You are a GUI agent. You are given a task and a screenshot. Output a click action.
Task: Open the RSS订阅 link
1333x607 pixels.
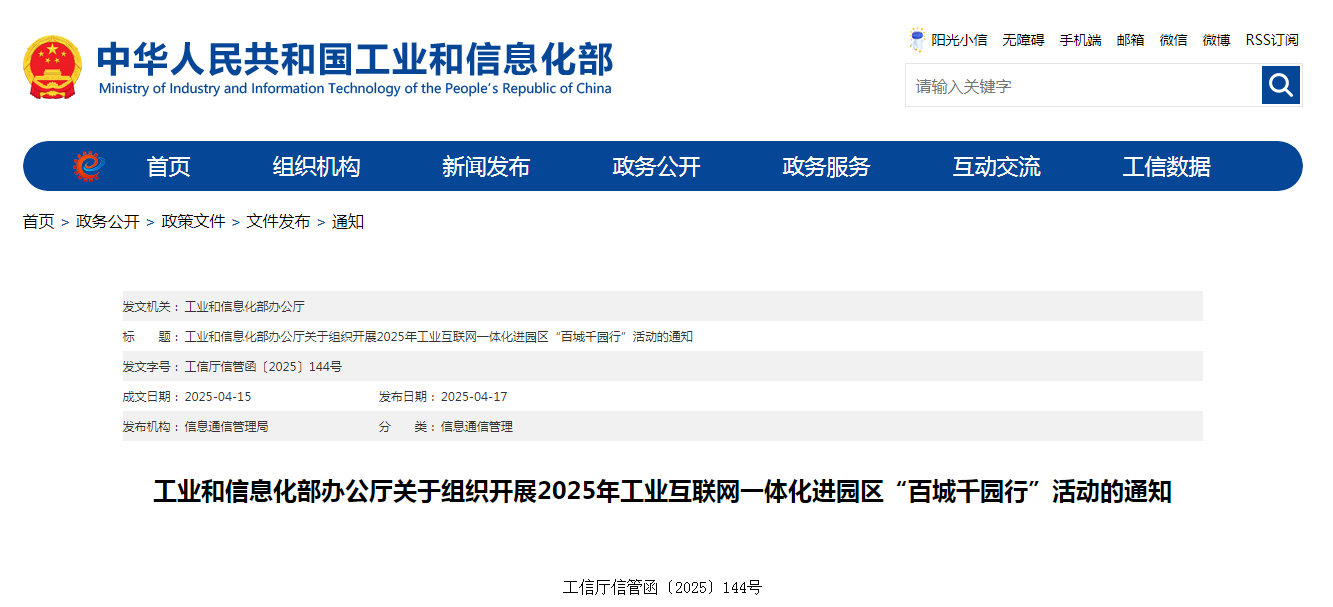point(1272,40)
